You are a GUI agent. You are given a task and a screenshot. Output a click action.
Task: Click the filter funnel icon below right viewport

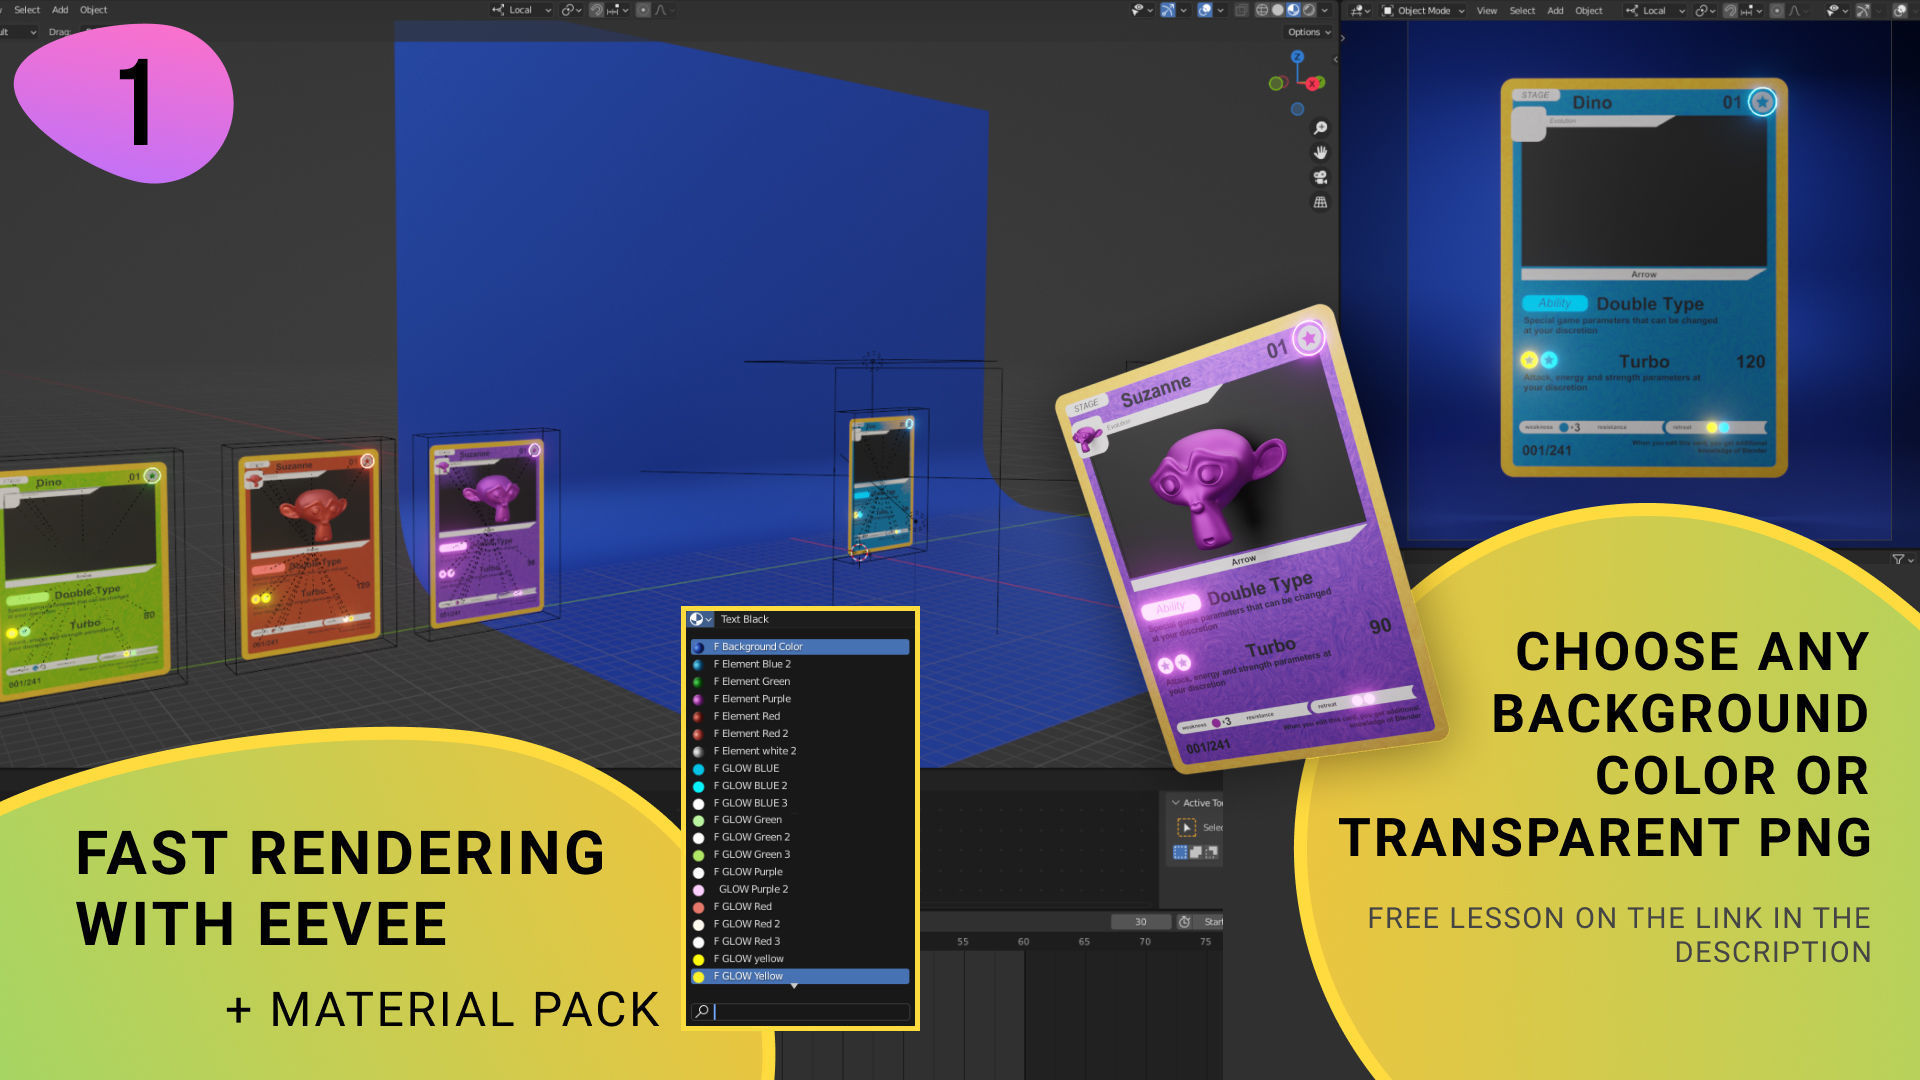pyautogui.click(x=1898, y=560)
